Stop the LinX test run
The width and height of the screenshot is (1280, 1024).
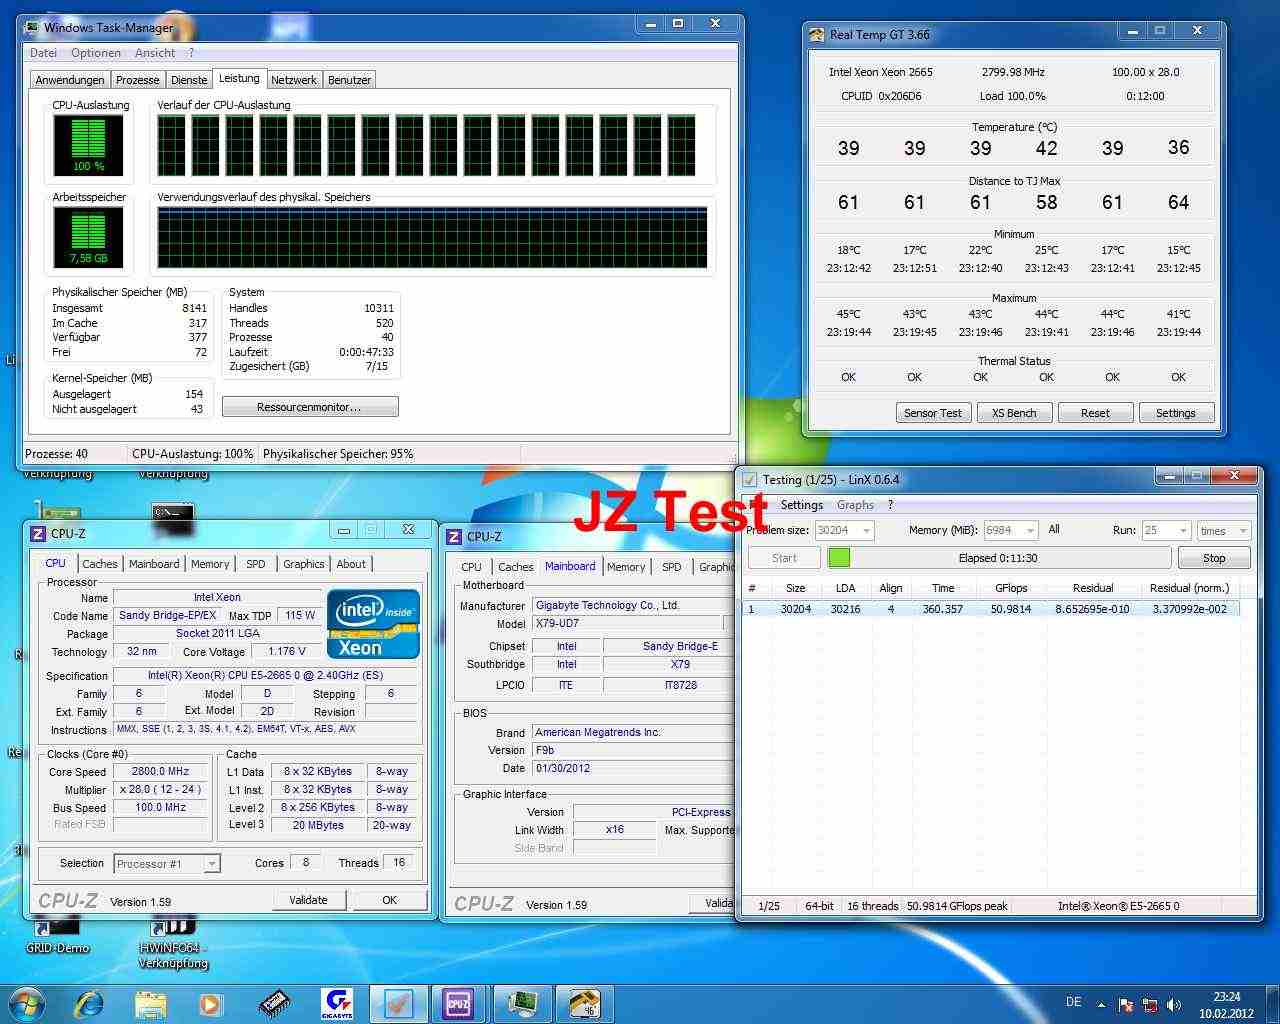point(1214,558)
